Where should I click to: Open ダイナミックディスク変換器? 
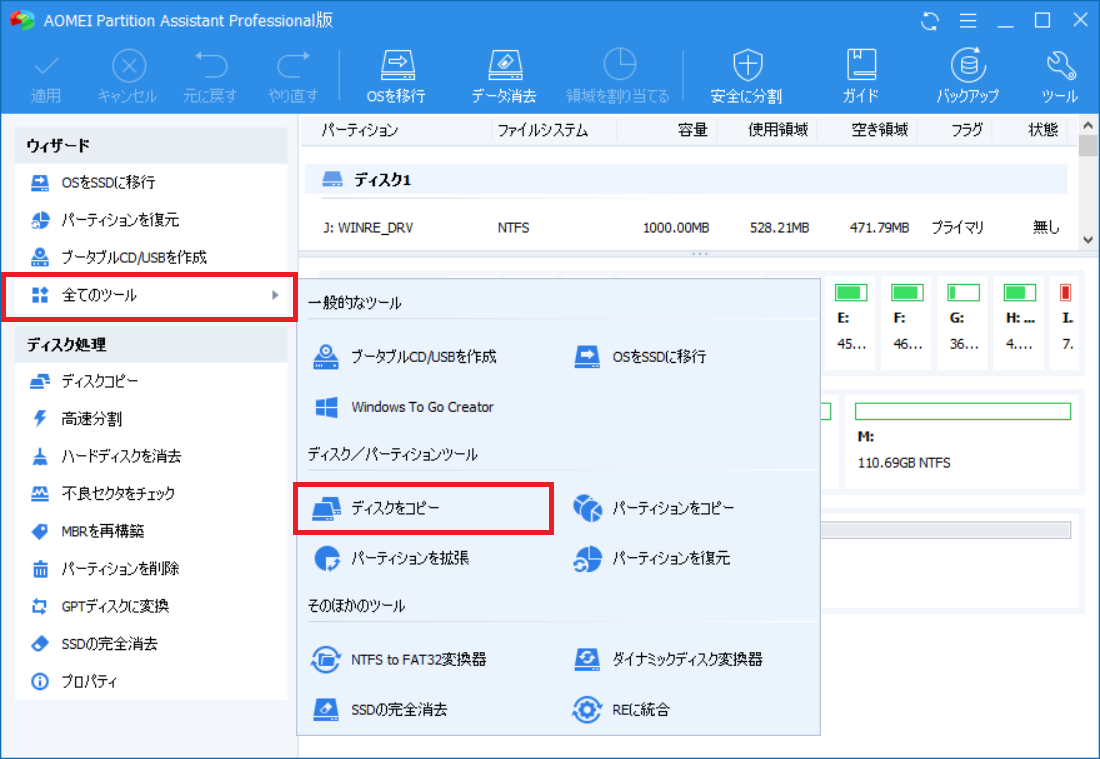(668, 660)
